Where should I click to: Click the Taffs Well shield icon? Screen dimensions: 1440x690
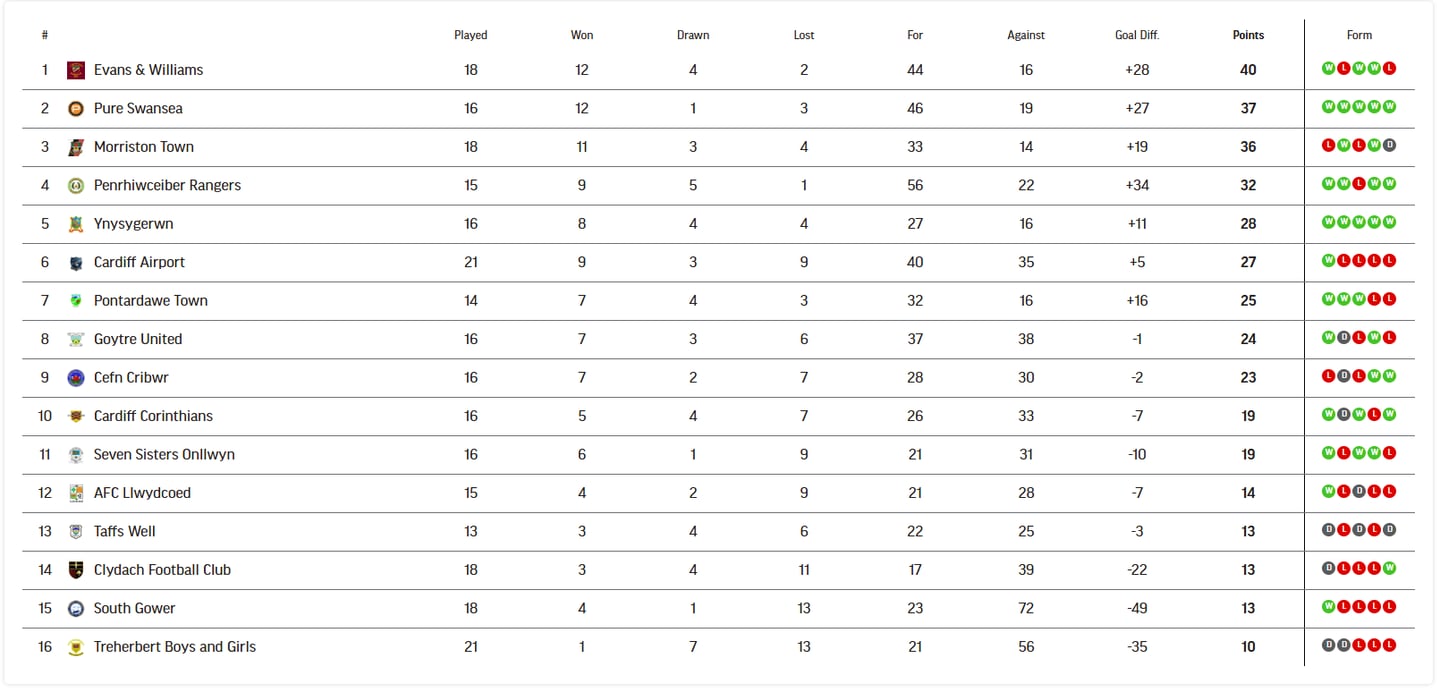point(76,531)
